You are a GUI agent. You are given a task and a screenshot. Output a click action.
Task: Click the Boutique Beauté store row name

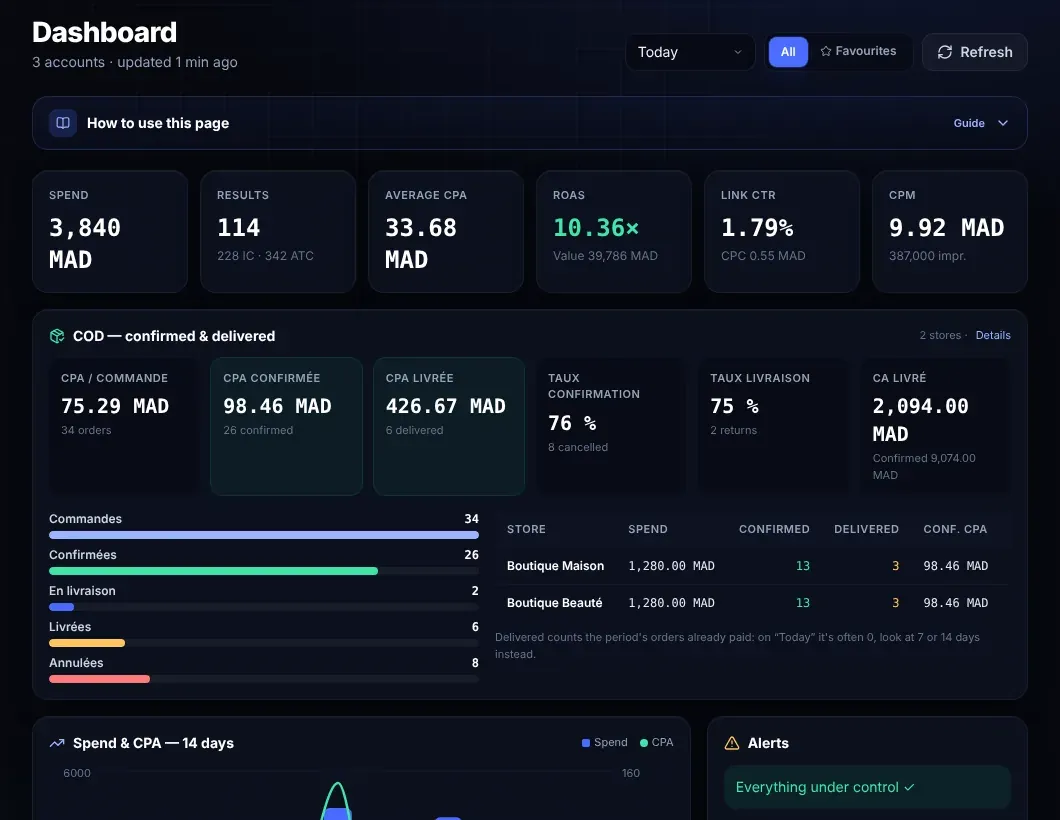tap(554, 603)
